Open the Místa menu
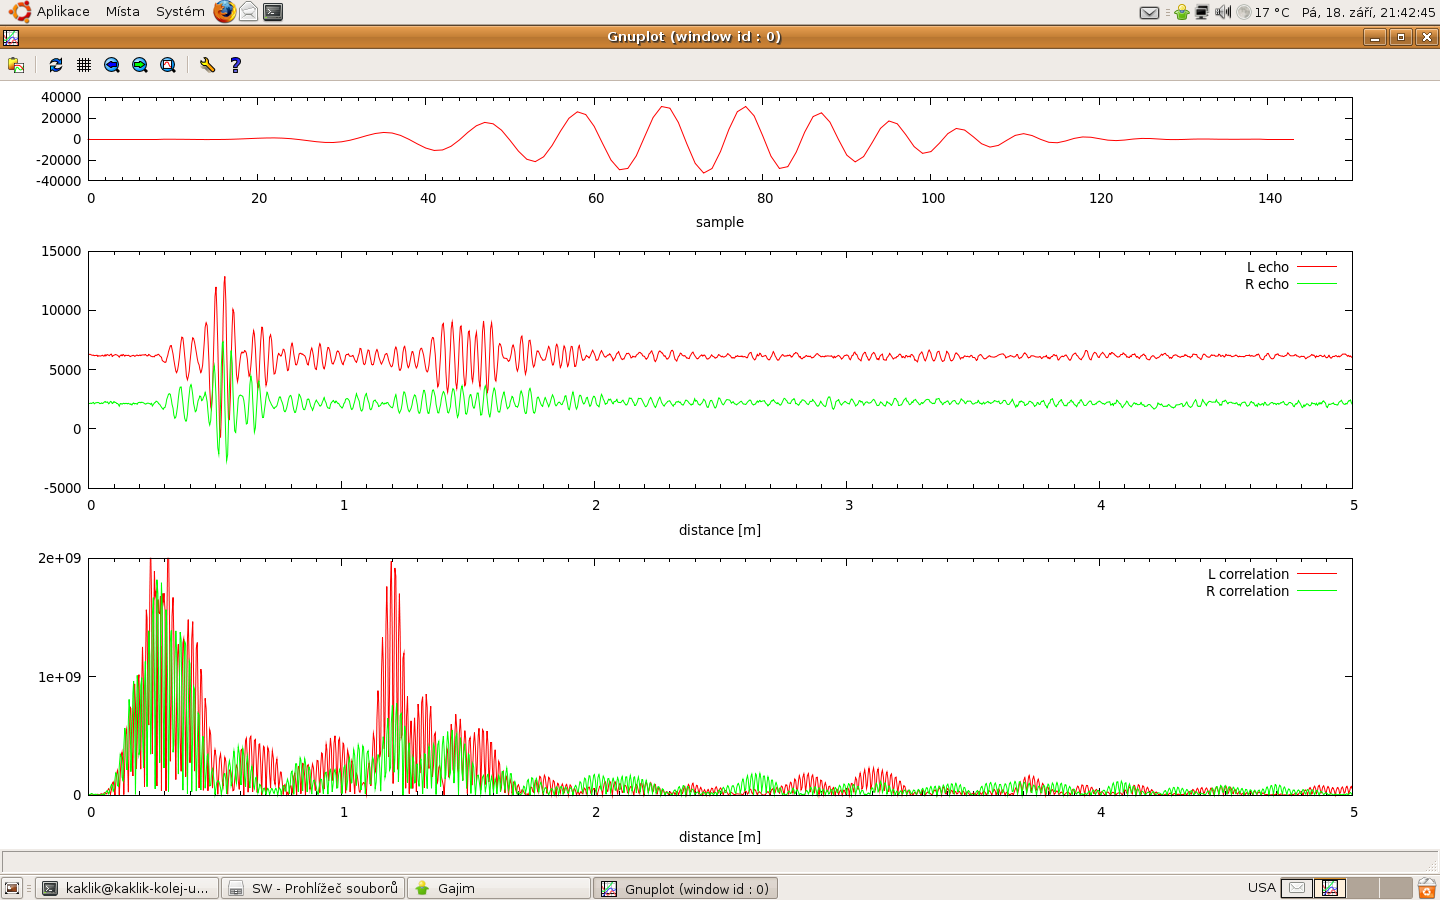The height and width of the screenshot is (900, 1440). (123, 12)
